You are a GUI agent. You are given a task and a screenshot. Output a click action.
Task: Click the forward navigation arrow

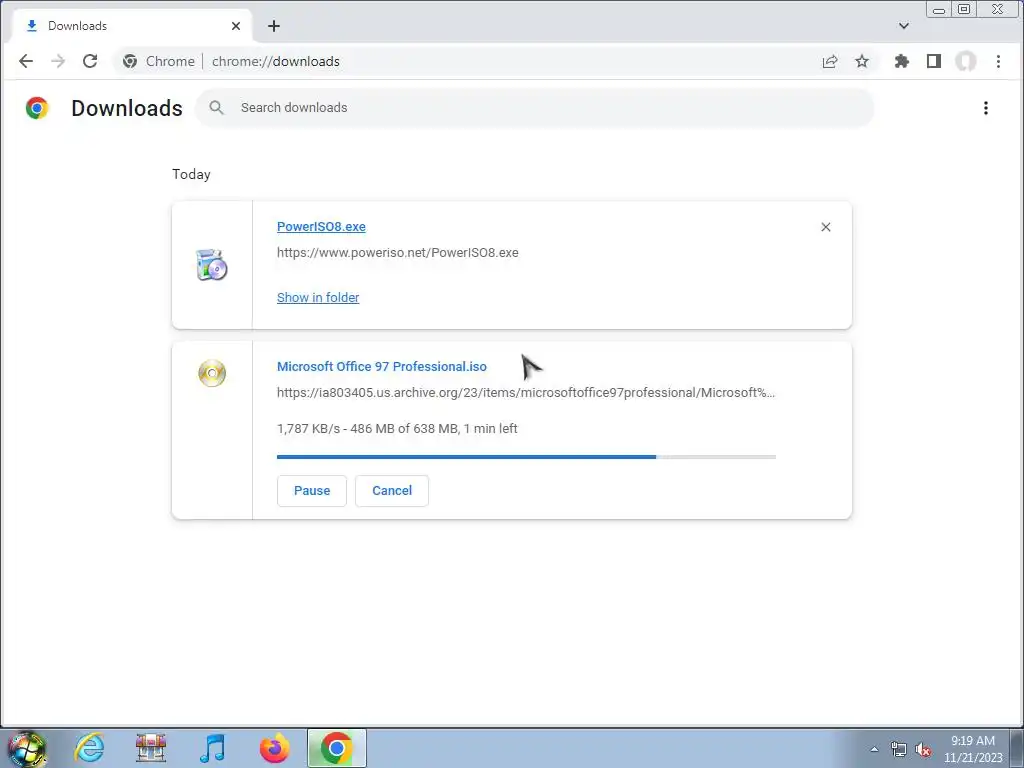tap(58, 61)
